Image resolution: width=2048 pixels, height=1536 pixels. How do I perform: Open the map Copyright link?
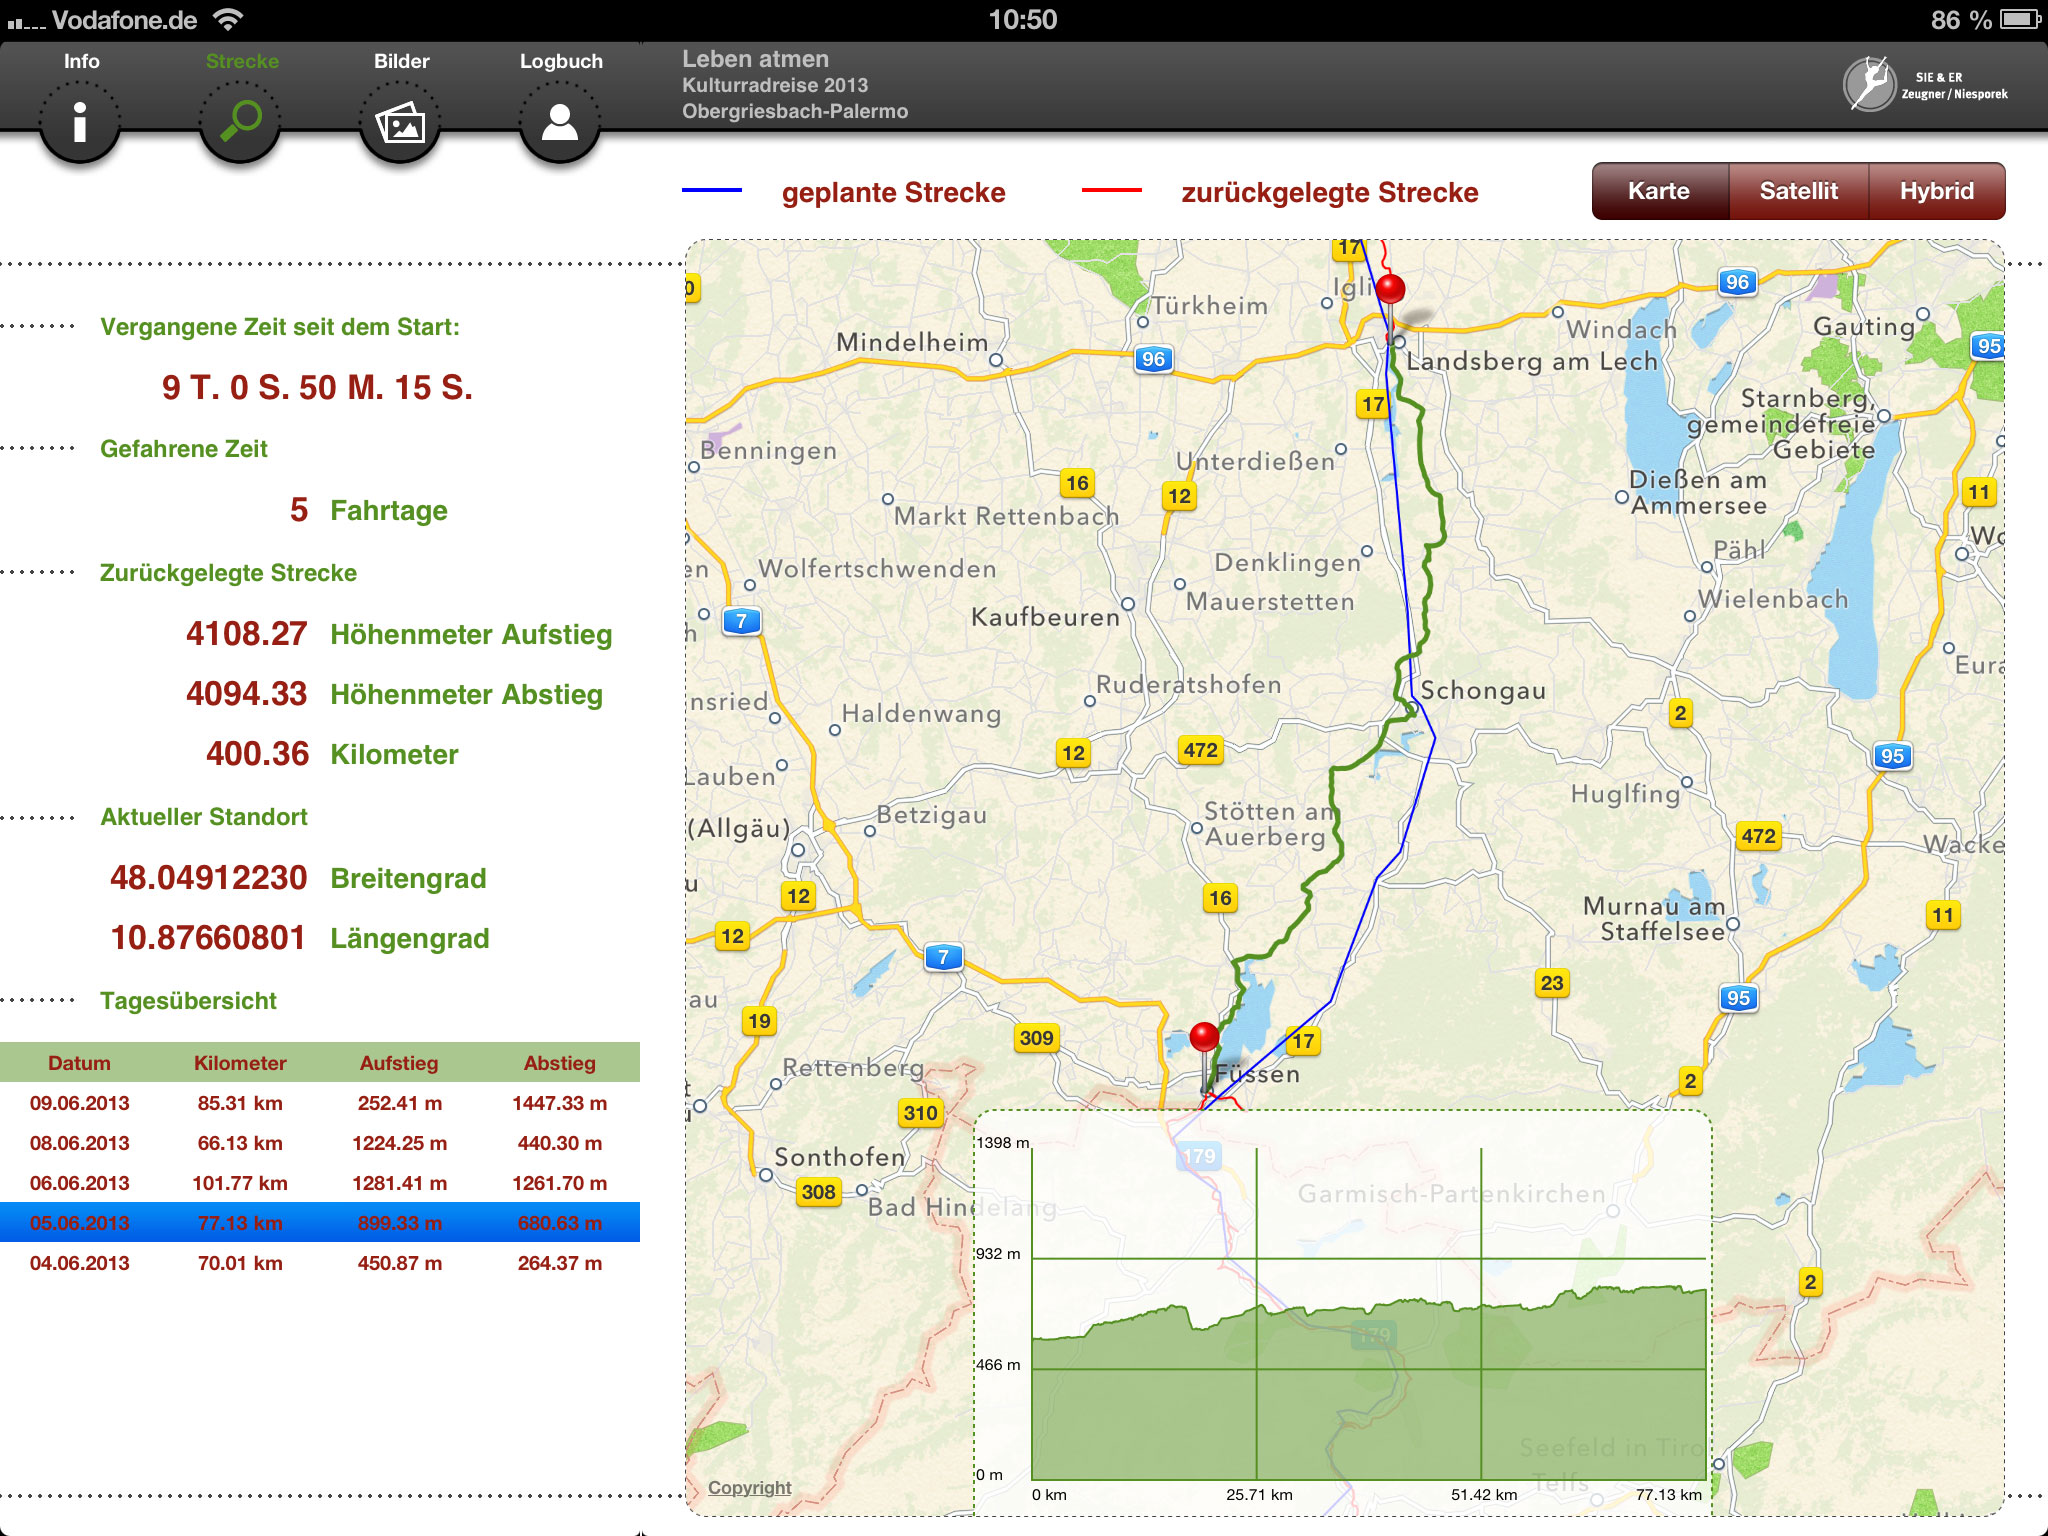coord(749,1487)
